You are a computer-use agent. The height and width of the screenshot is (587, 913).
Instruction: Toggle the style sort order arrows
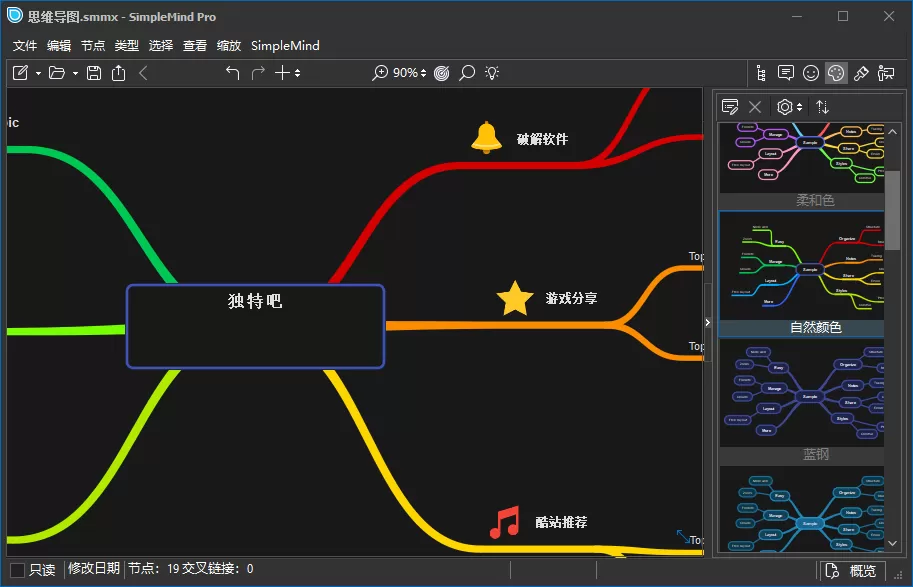tap(822, 106)
